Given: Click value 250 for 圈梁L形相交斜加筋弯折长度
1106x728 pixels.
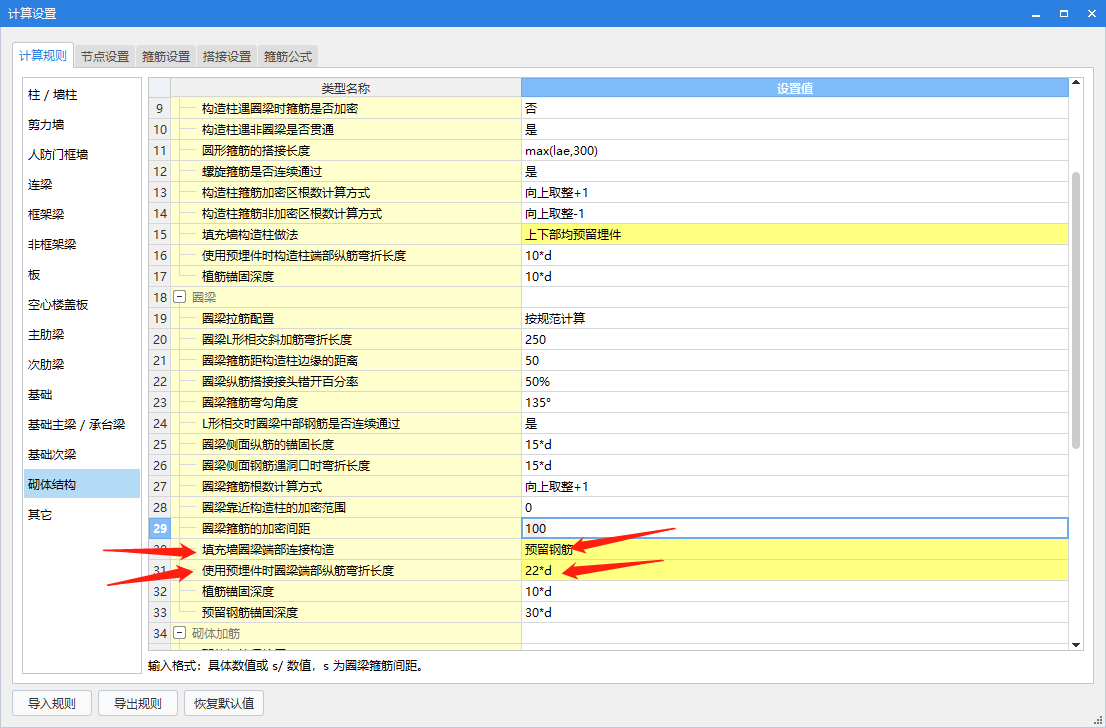Looking at the screenshot, I should pos(795,340).
